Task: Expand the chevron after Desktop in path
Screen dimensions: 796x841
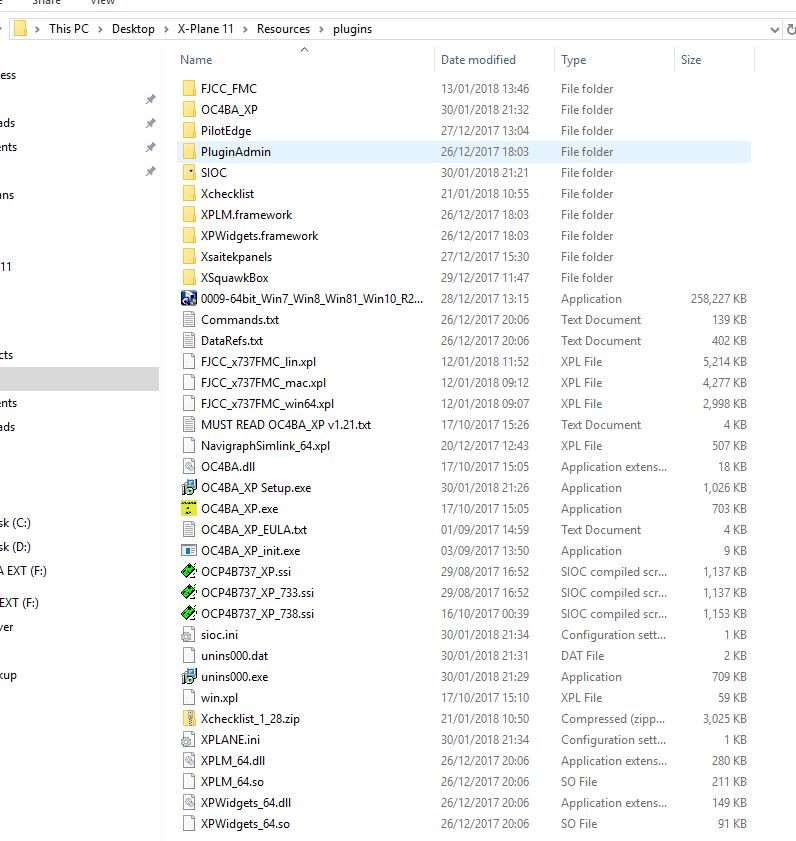Action: point(166,29)
